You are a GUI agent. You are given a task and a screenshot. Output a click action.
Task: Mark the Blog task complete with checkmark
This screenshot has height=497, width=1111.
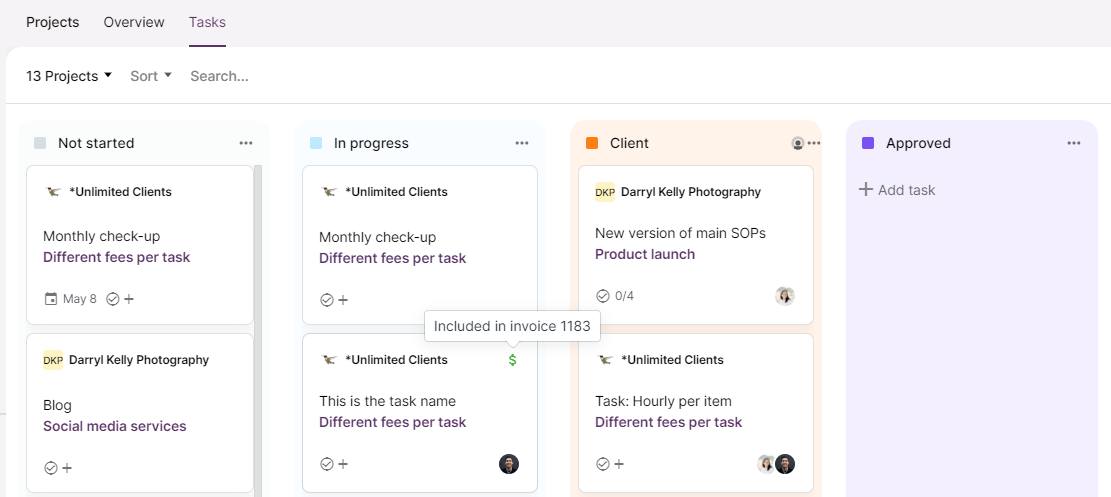(50, 468)
